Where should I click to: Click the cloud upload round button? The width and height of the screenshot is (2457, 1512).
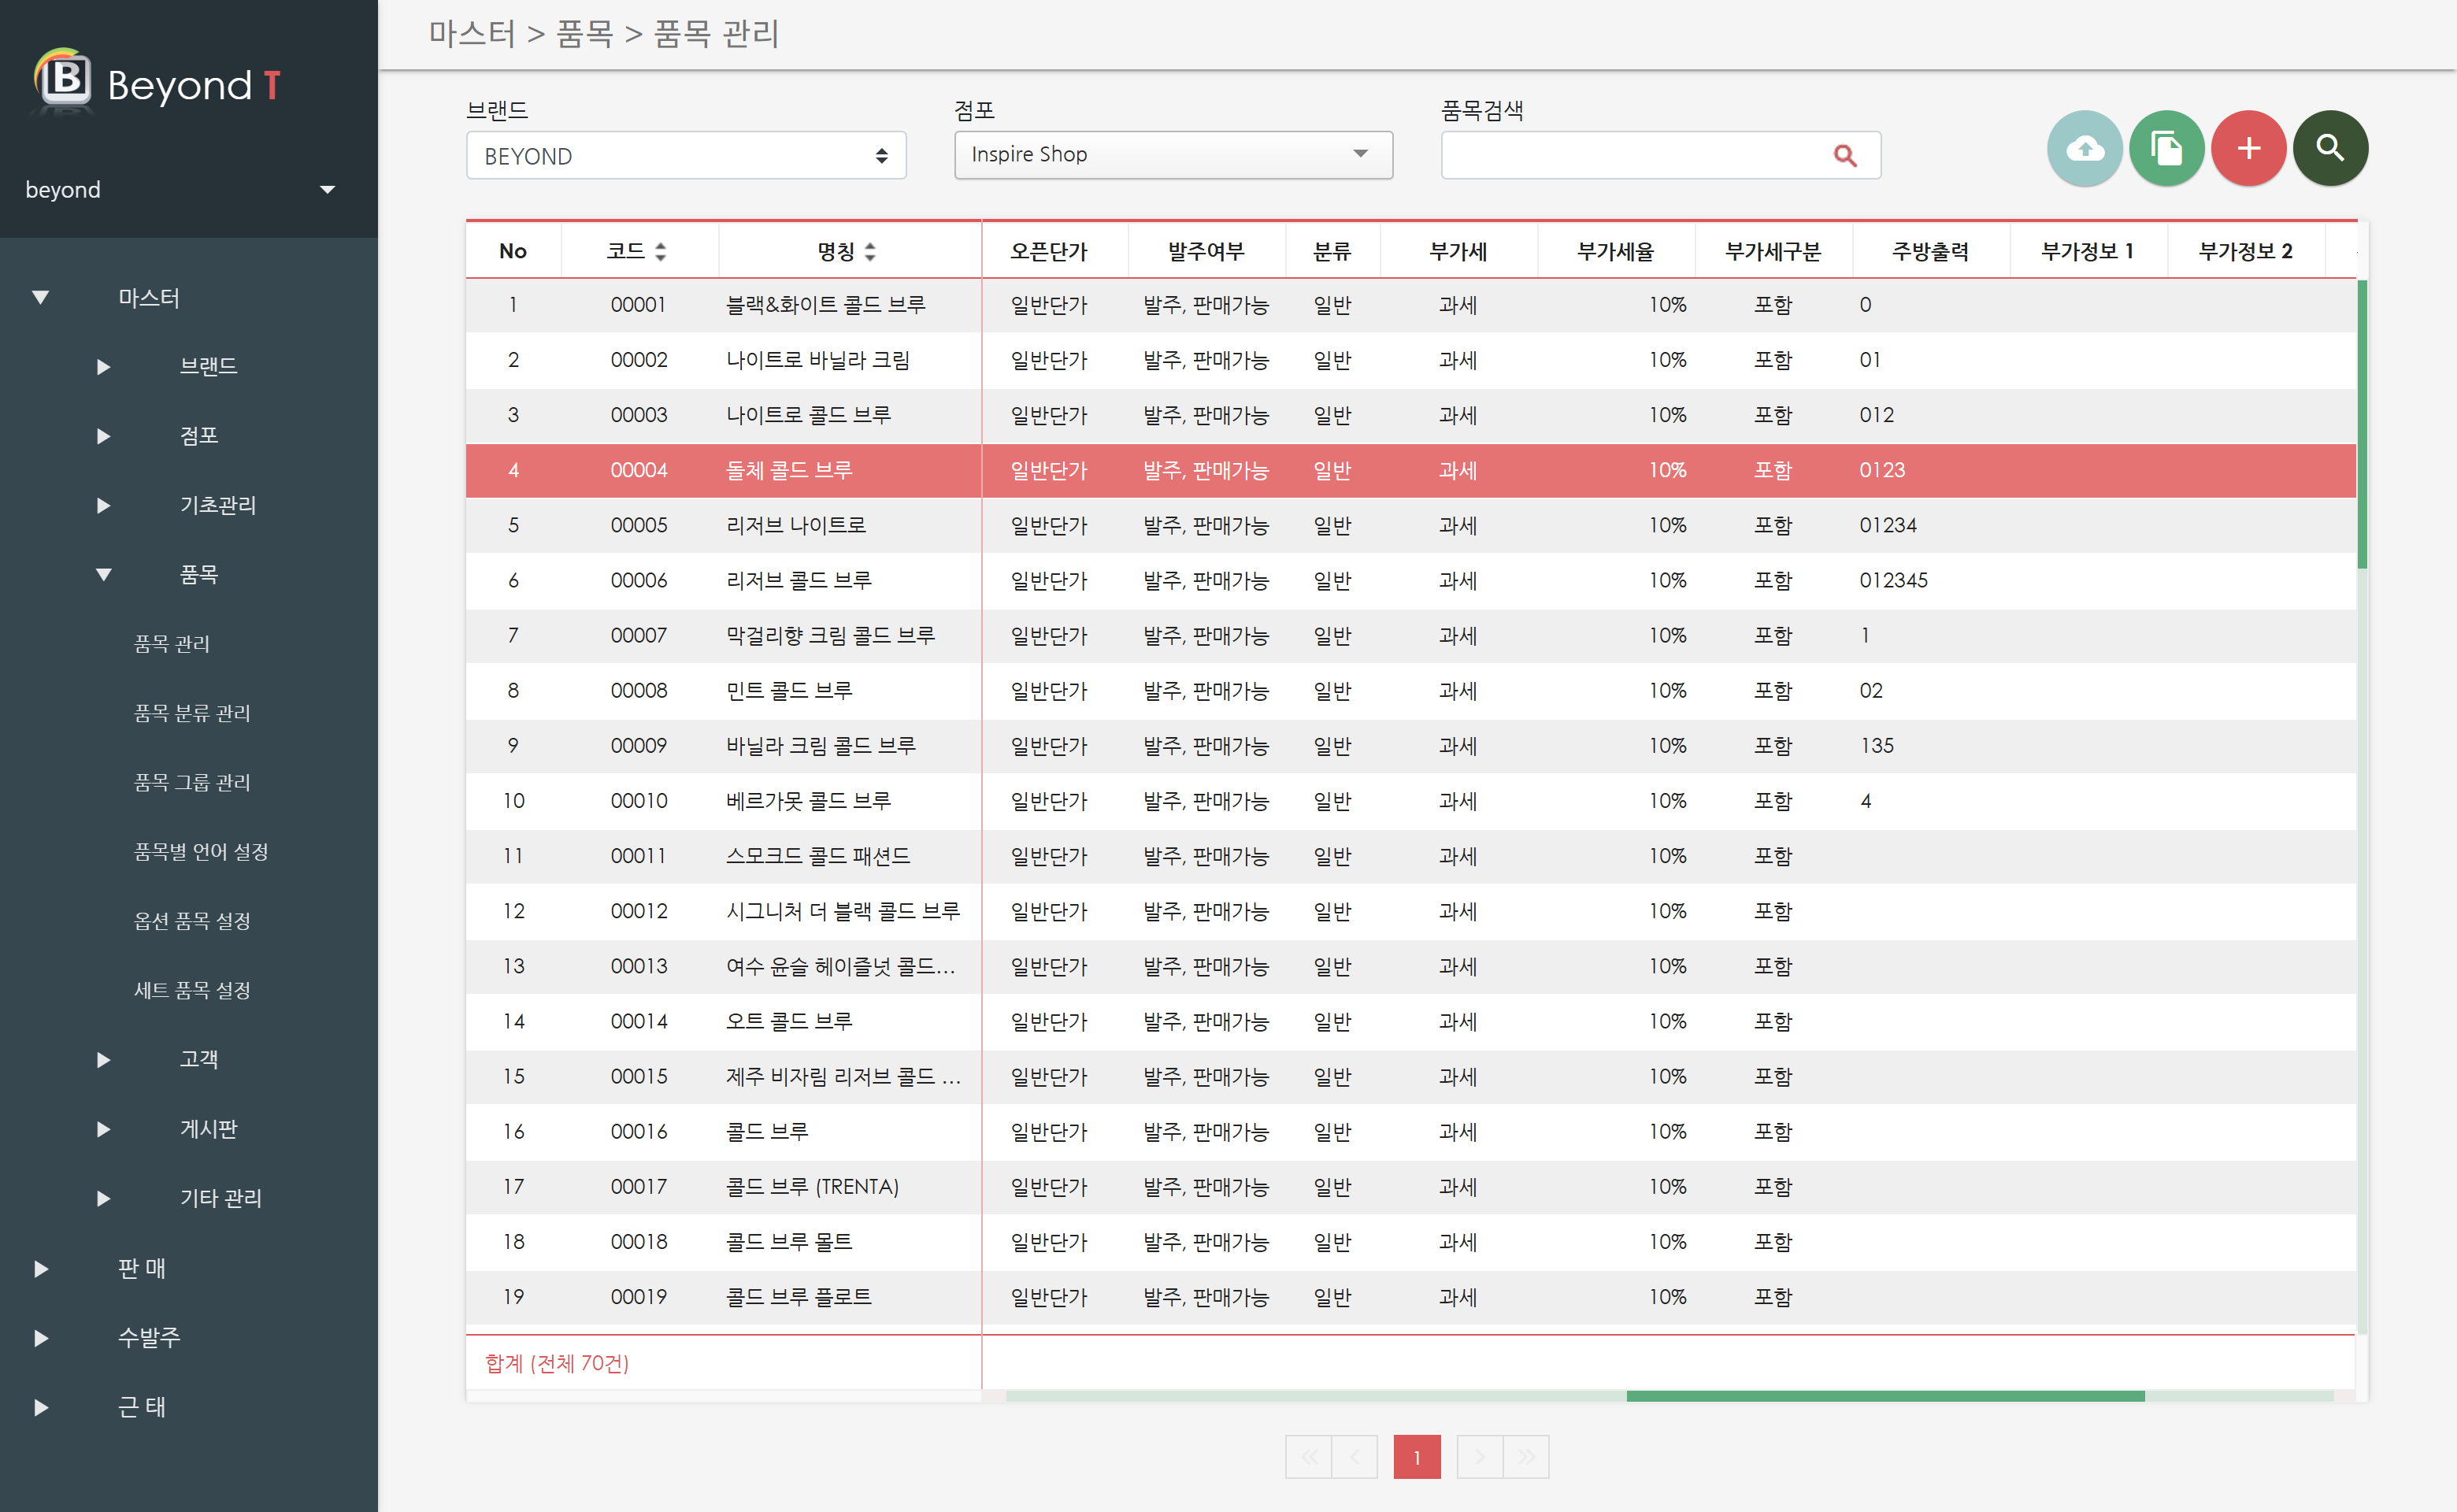[2084, 149]
